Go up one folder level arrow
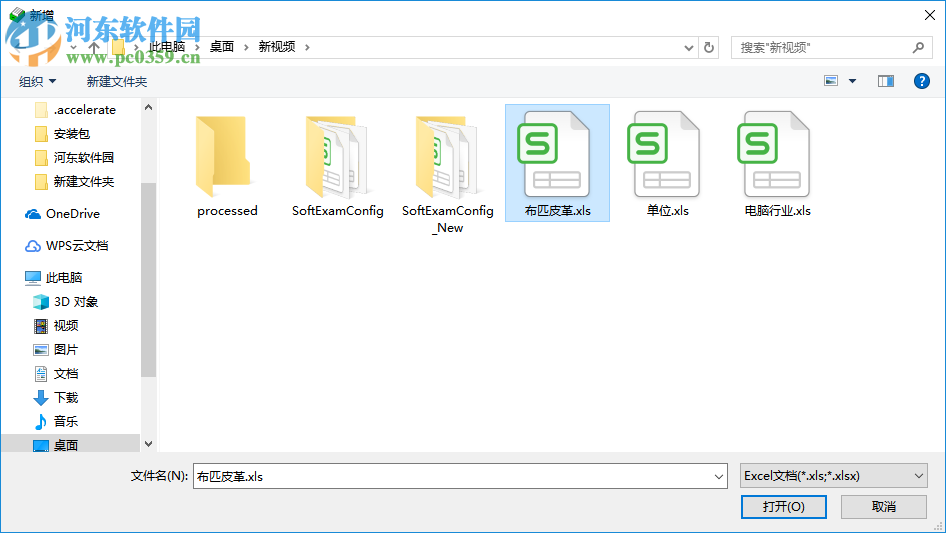 pos(94,47)
